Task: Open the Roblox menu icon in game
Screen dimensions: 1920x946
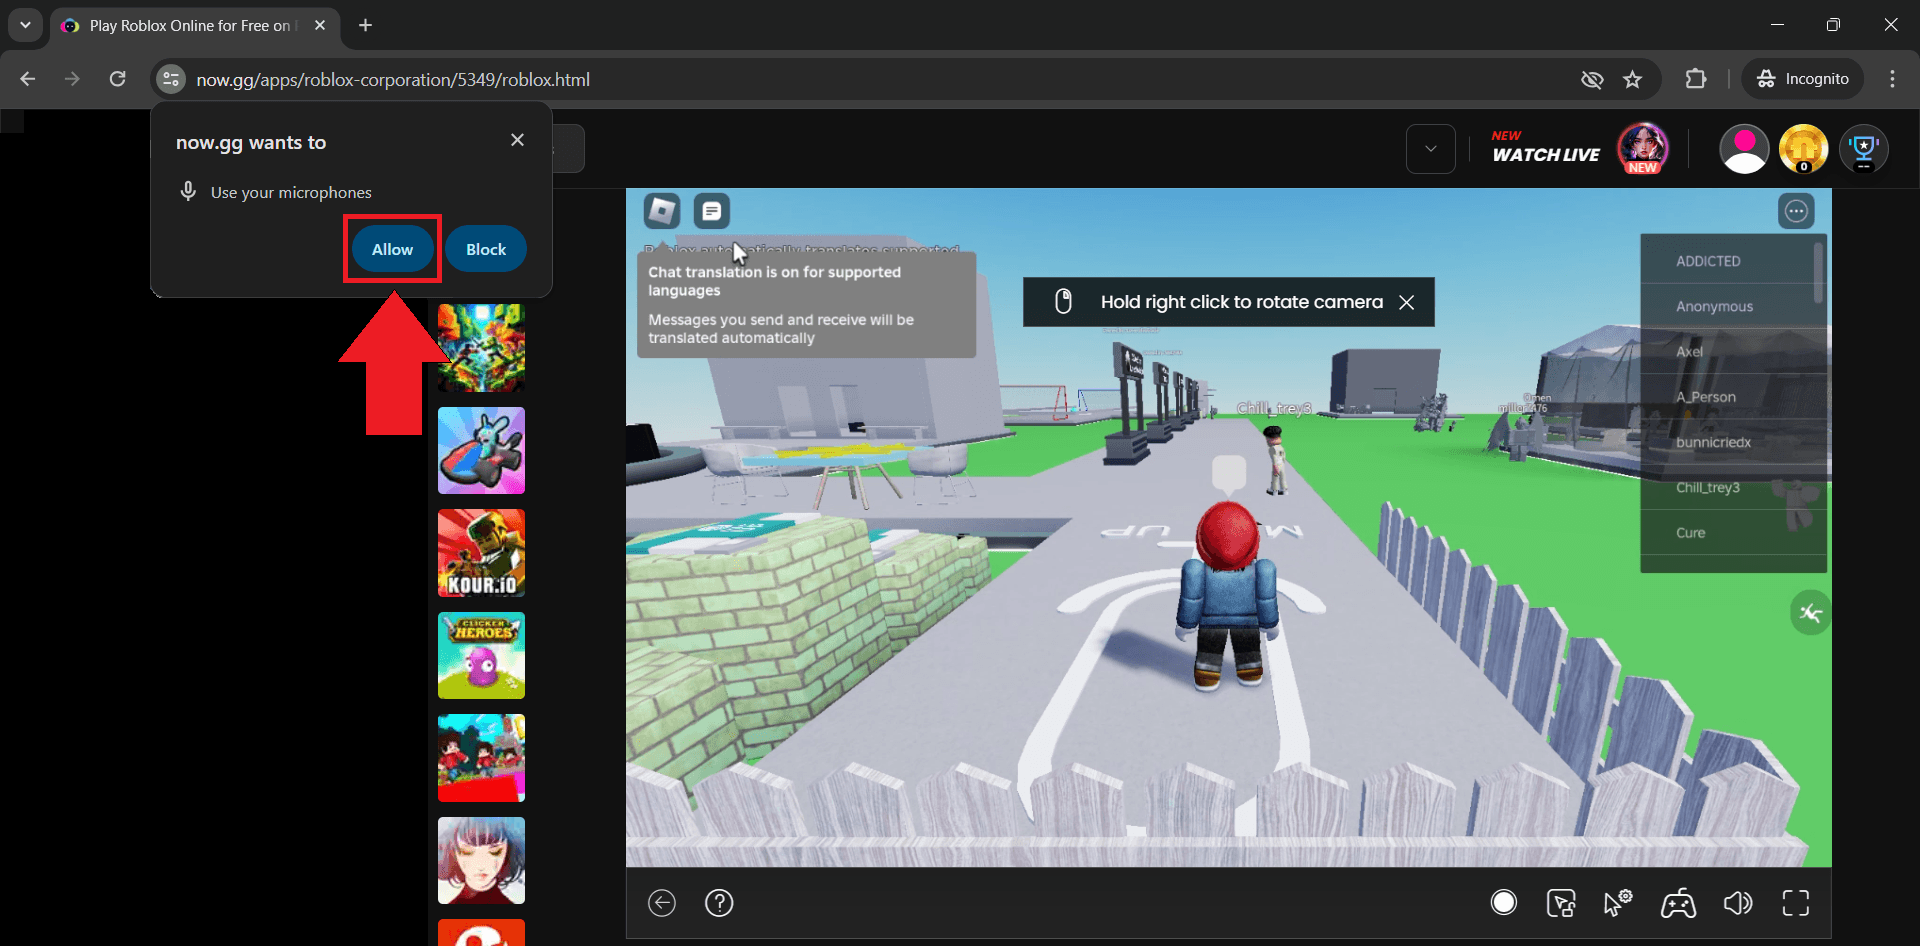Action: (662, 211)
